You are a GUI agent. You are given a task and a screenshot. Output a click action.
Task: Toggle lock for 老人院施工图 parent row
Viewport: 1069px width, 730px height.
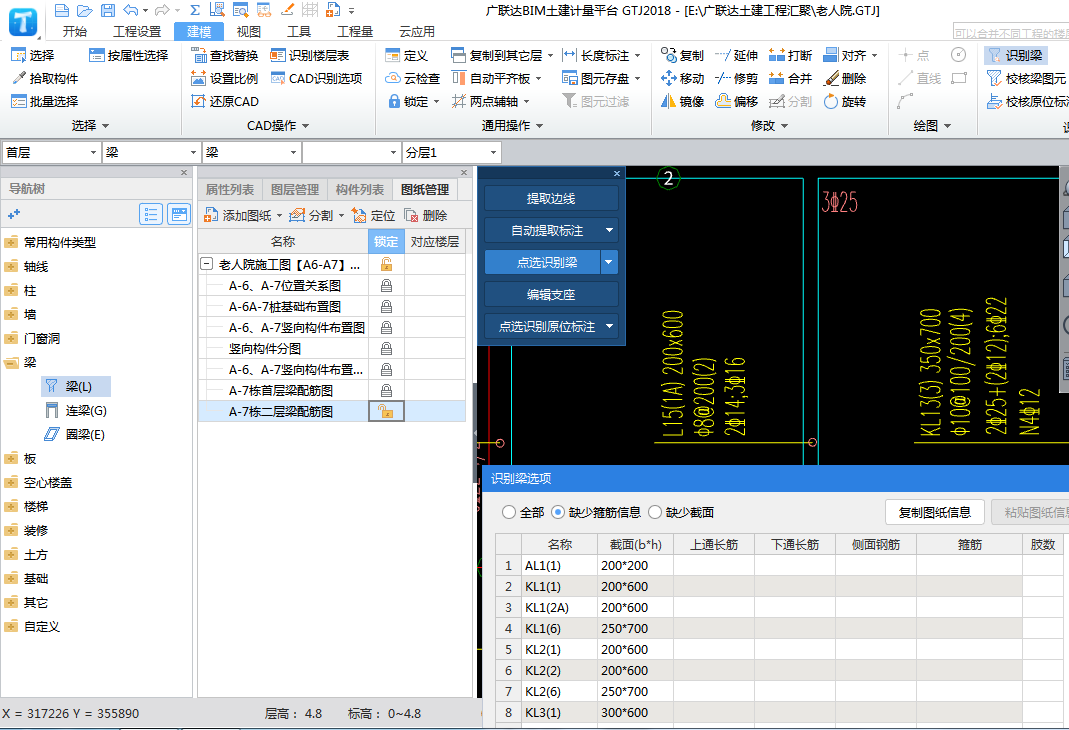386,264
